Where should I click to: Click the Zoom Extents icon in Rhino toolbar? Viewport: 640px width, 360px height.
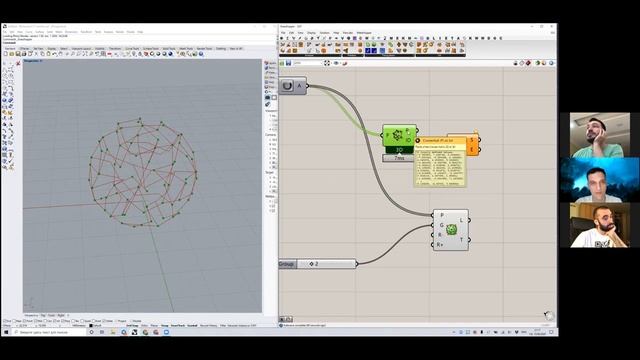pos(85,54)
